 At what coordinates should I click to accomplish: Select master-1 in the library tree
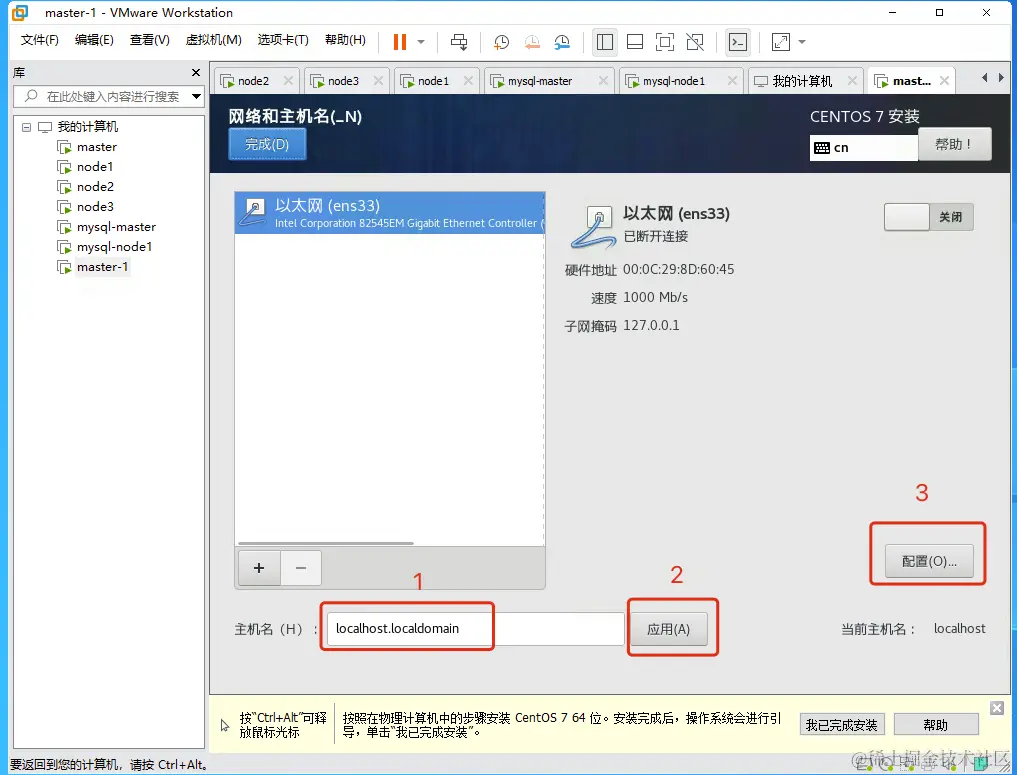[102, 267]
